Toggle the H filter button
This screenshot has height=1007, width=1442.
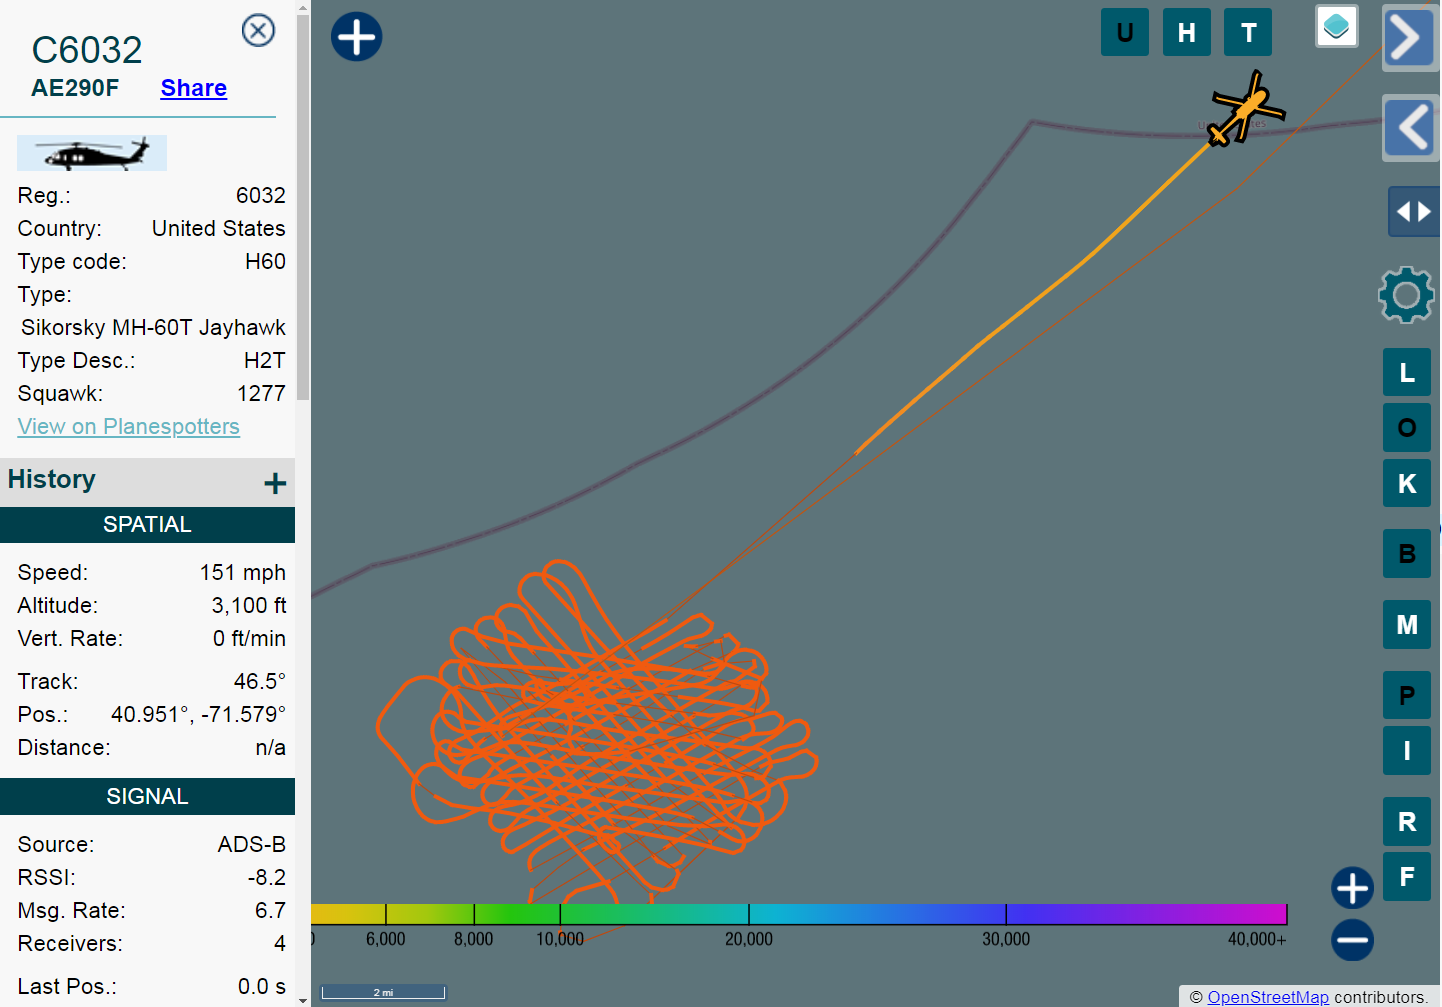click(1187, 32)
